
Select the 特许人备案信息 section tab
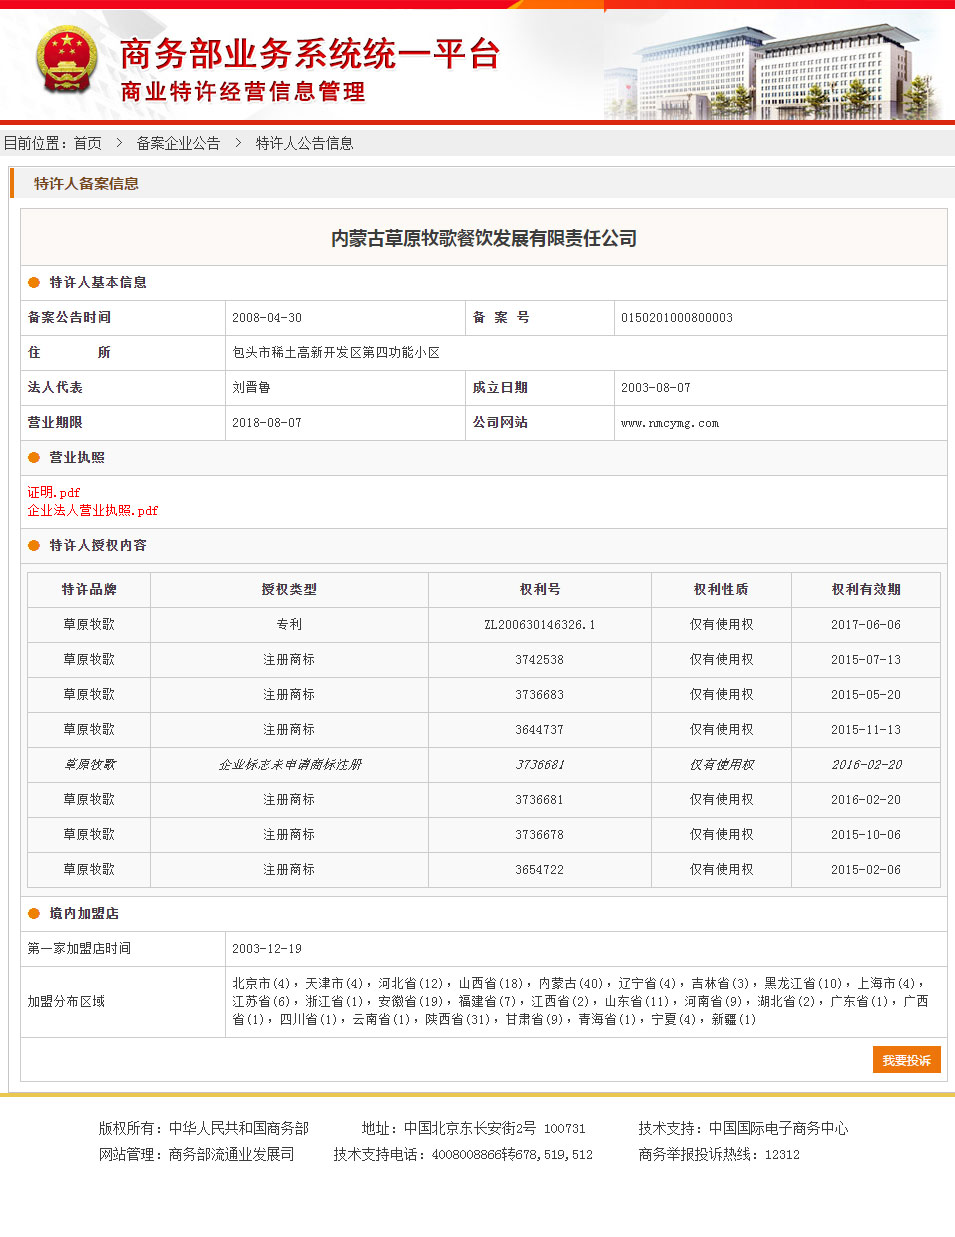pyautogui.click(x=86, y=183)
